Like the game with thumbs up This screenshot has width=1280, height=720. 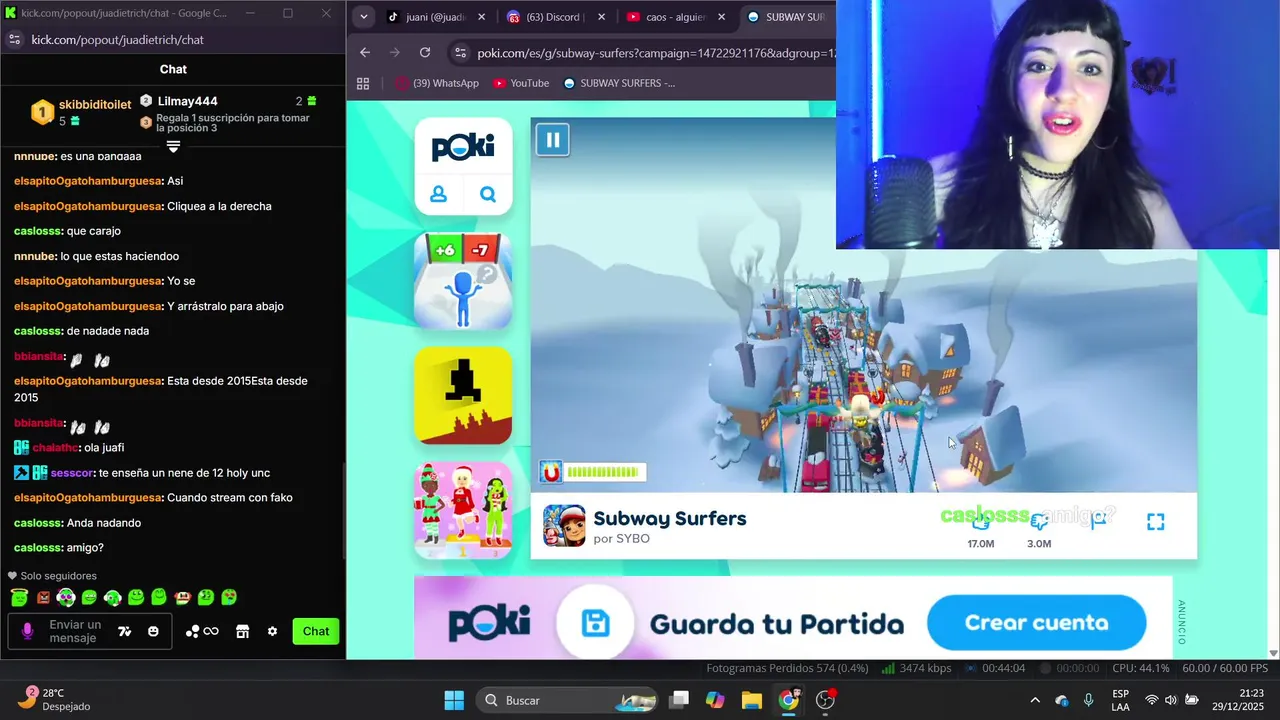[981, 521]
